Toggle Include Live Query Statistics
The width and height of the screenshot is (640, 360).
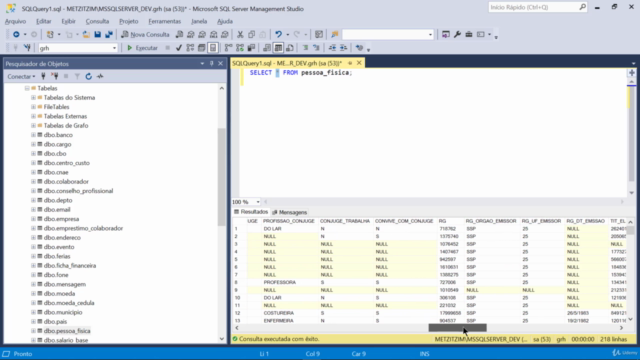240,48
